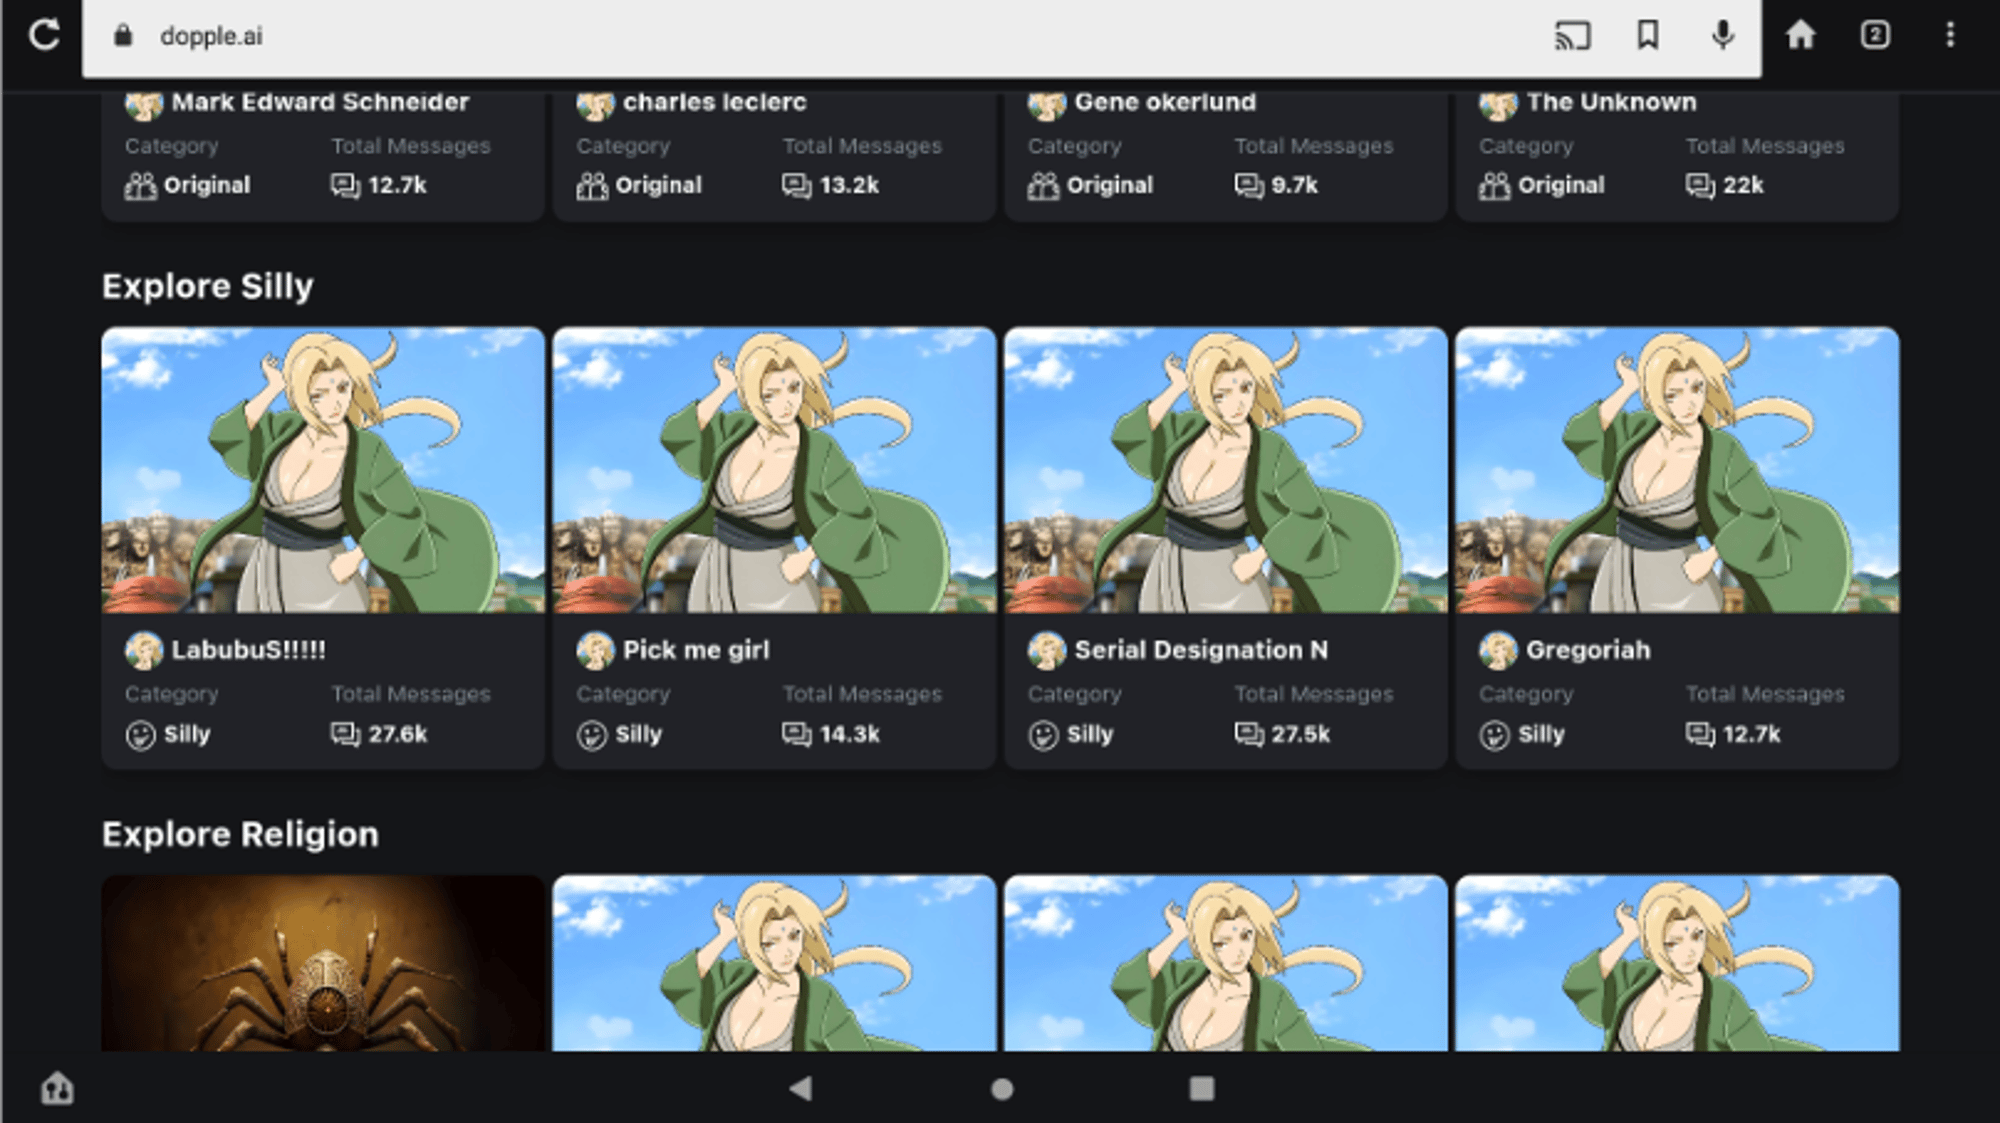Tap the cast screen icon

coord(1572,36)
